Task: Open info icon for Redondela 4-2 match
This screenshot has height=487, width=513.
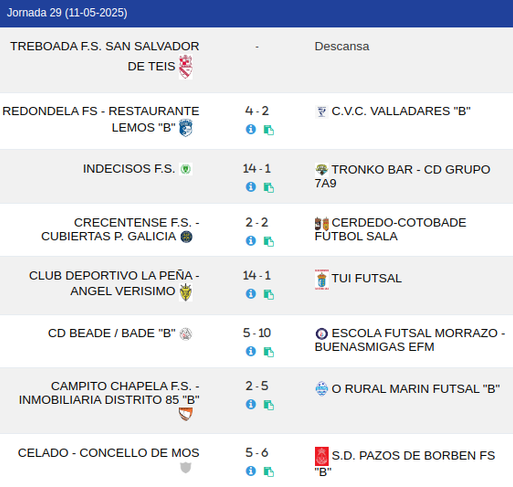Action: [x=251, y=129]
